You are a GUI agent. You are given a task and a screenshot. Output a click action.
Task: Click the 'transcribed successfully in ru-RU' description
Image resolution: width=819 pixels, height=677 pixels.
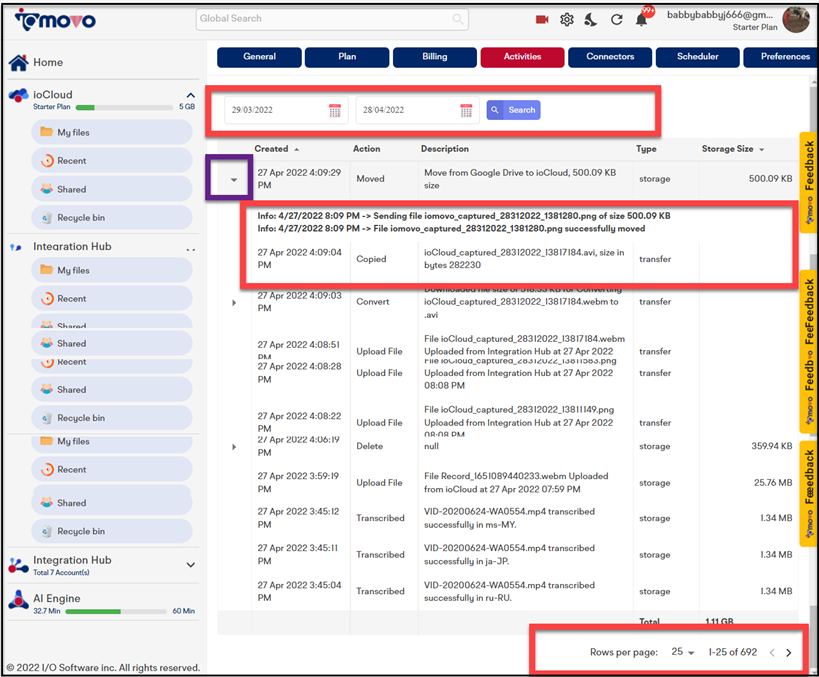pos(509,591)
